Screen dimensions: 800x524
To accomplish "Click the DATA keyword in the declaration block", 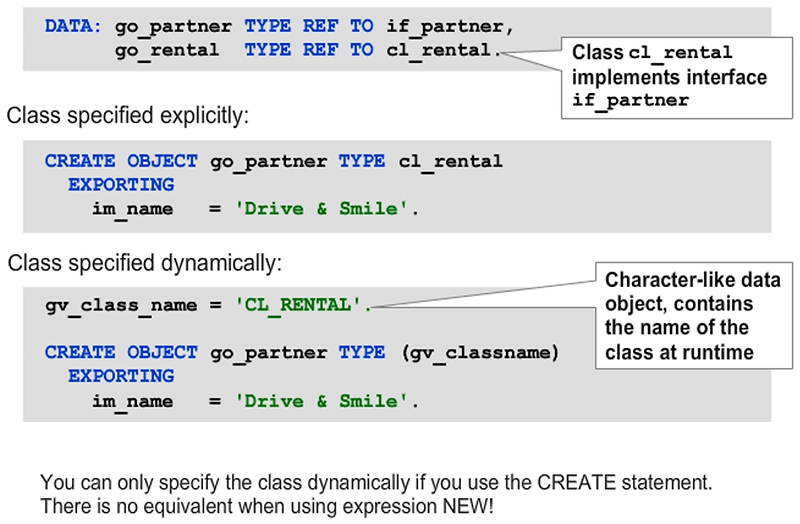I will [73, 25].
